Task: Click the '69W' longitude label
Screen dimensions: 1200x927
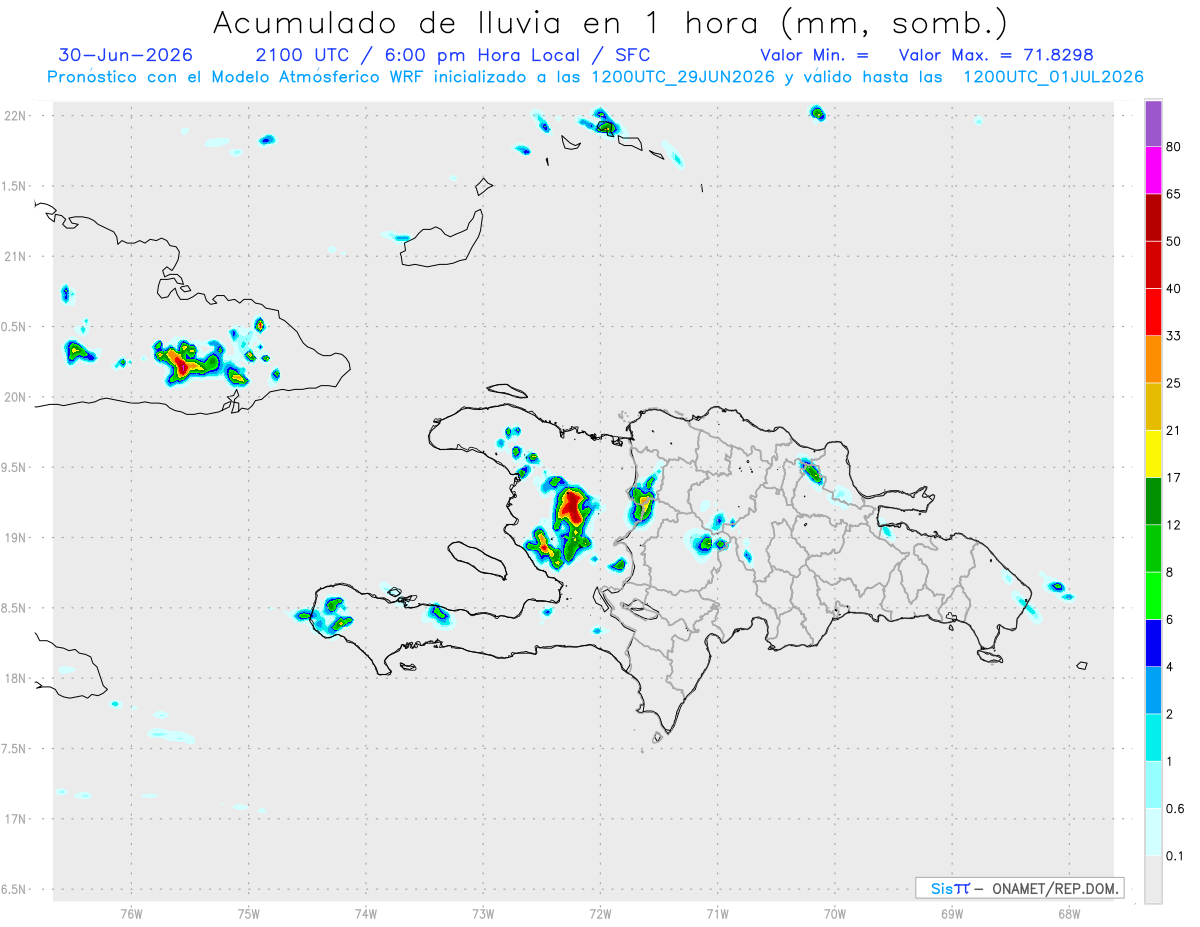Action: 952,913
